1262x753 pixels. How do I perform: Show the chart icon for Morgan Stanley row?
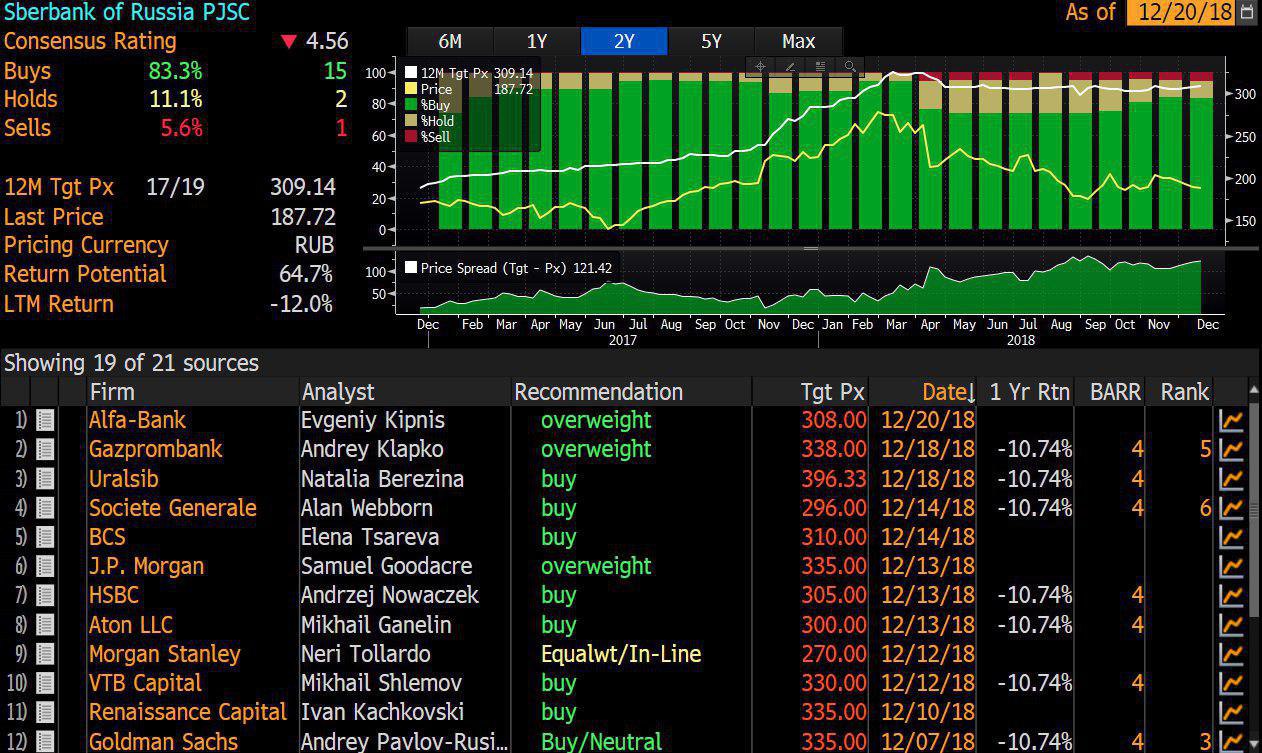pyautogui.click(x=1231, y=654)
